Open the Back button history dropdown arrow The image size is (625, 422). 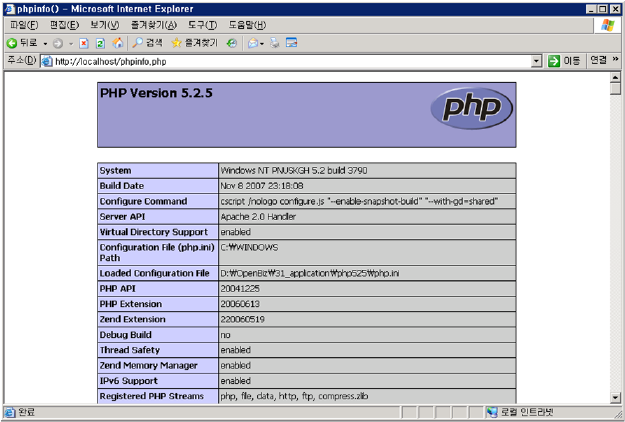tap(45, 43)
